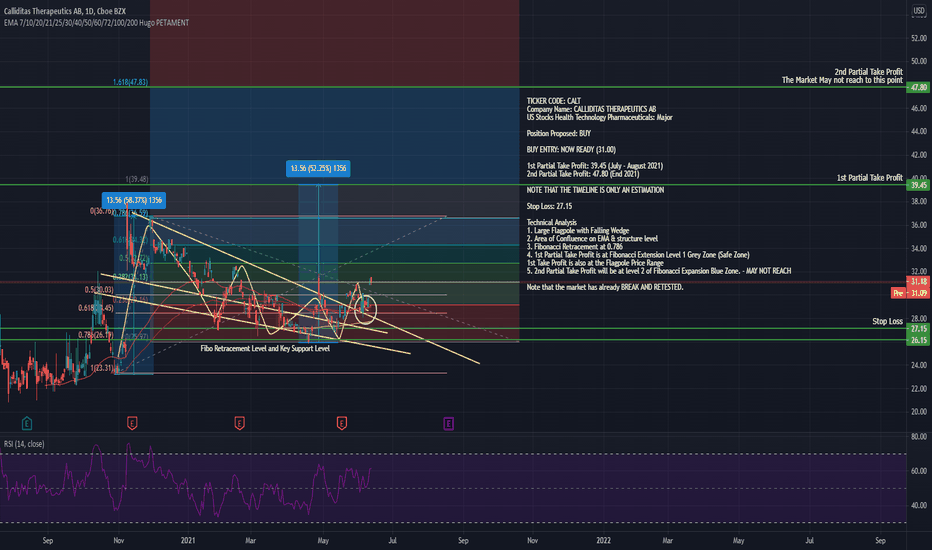Click the Pre 31.09 pre-market price label

click(x=910, y=293)
